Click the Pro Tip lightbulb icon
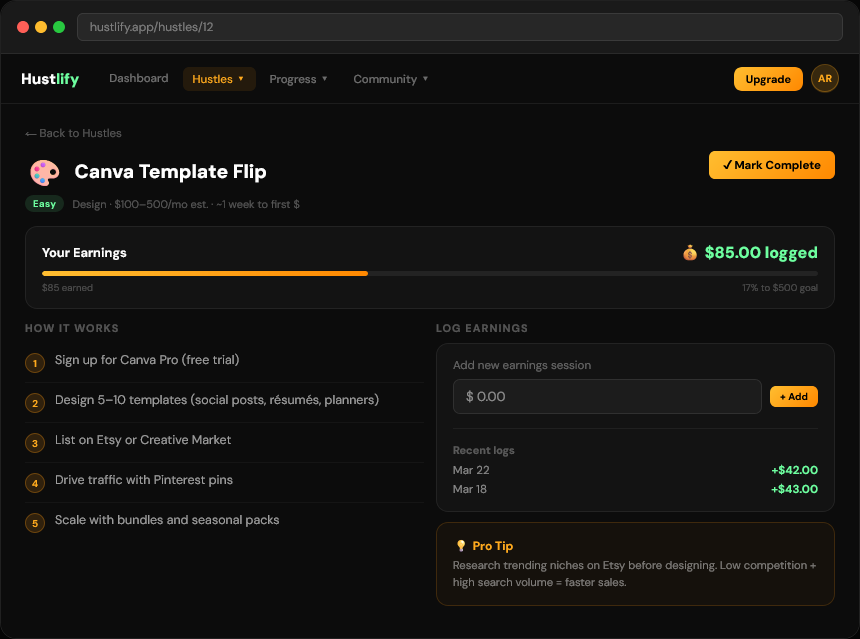Screen dimensions: 860x639 (x=461, y=546)
